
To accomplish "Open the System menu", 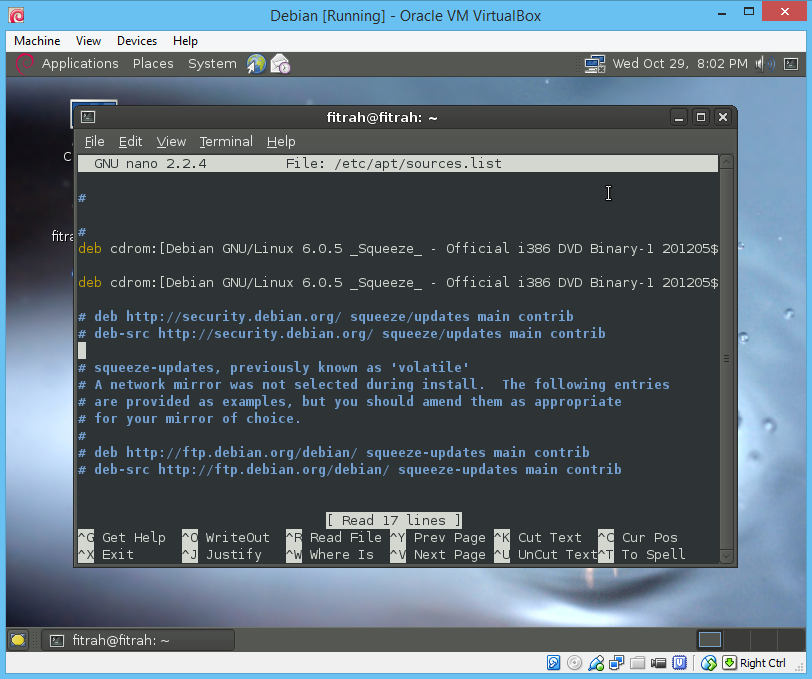I will click(x=212, y=64).
